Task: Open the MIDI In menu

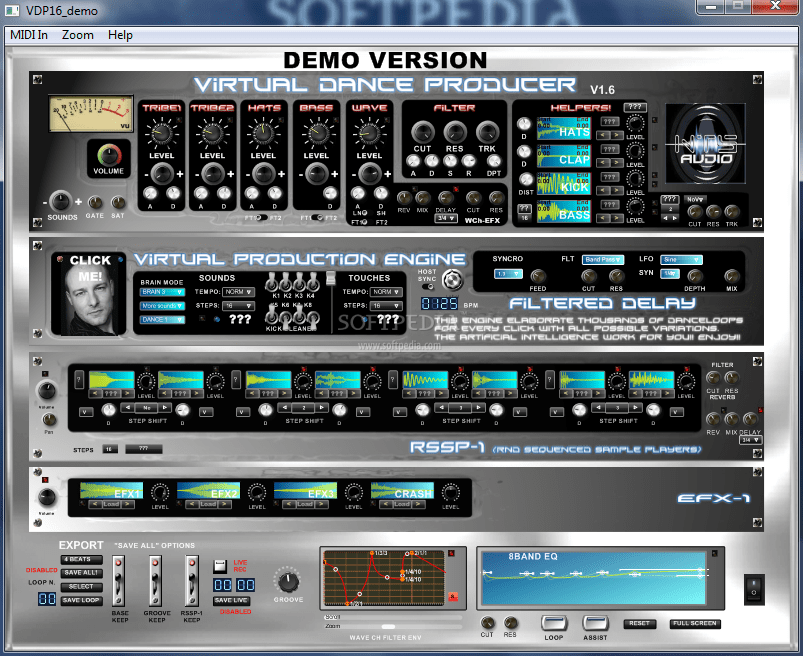Action: tap(28, 35)
